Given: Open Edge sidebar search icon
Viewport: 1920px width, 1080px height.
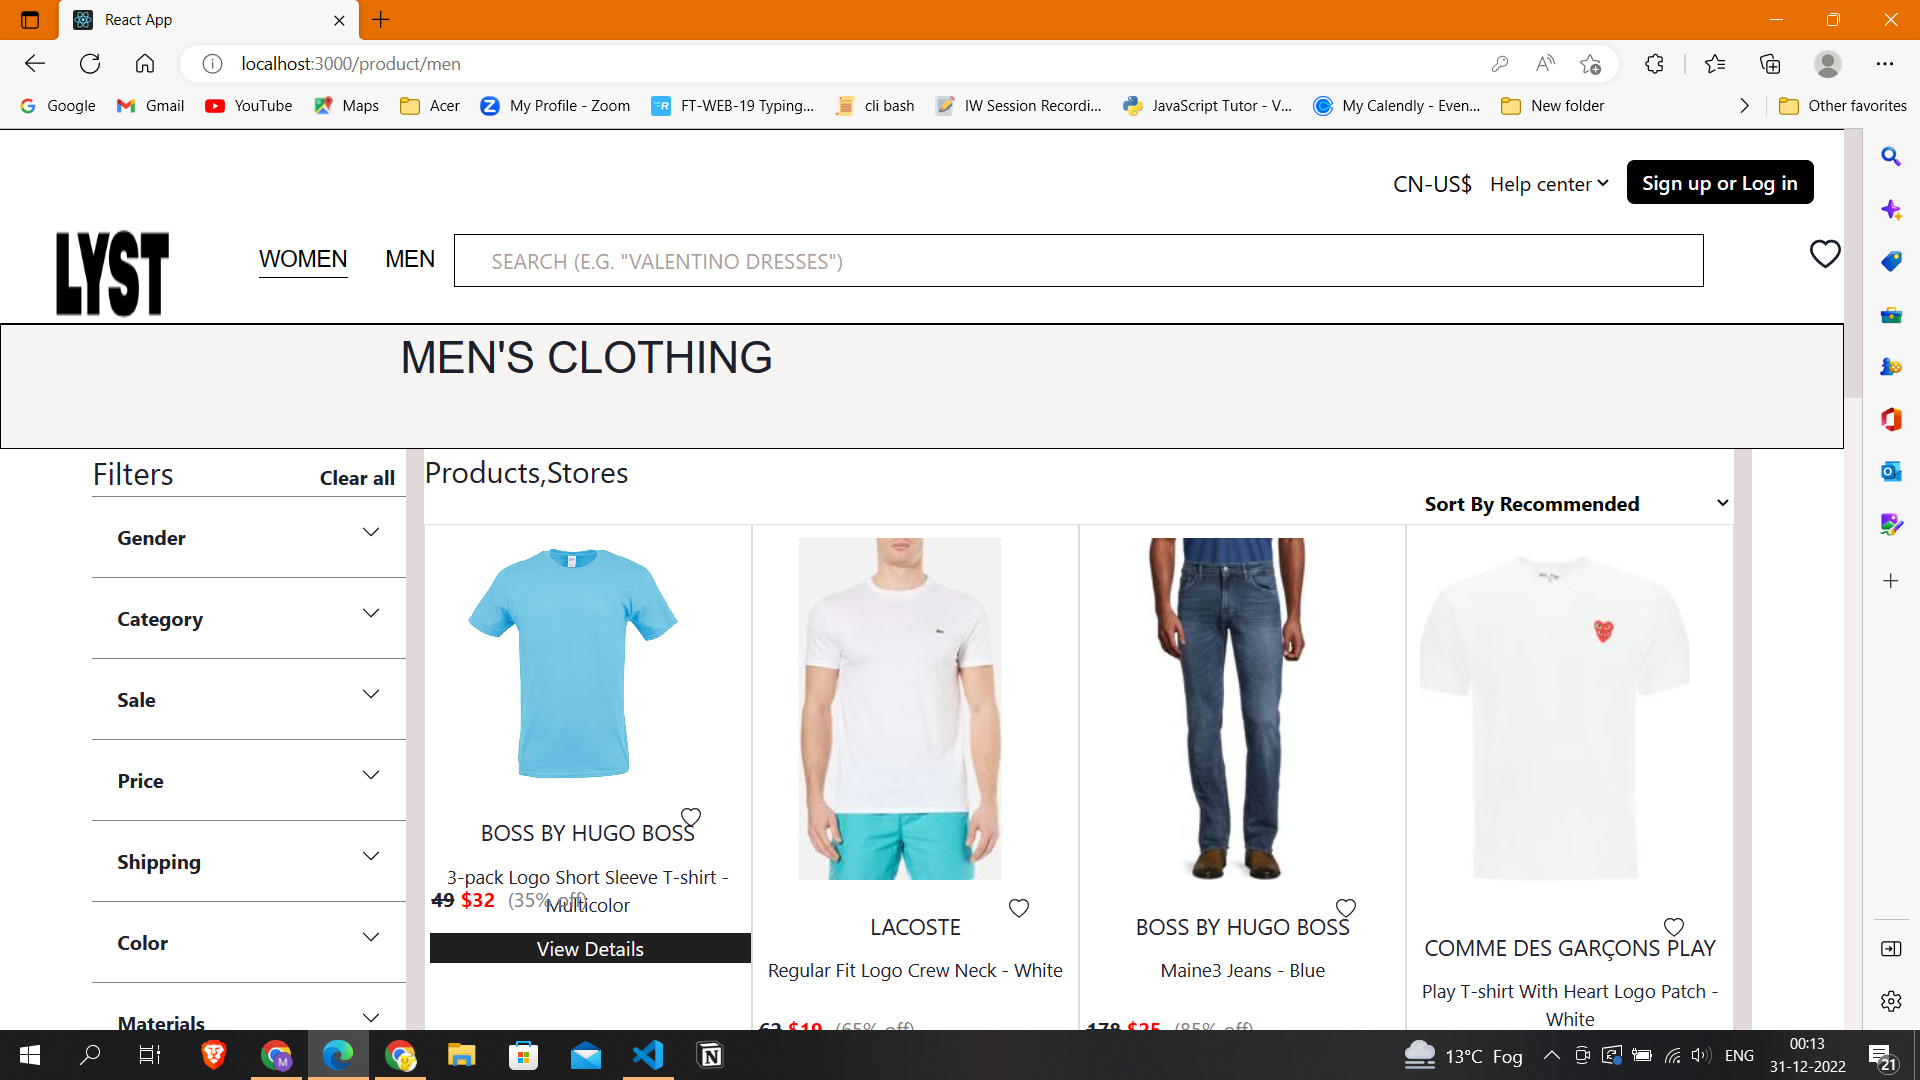Looking at the screenshot, I should 1891,157.
